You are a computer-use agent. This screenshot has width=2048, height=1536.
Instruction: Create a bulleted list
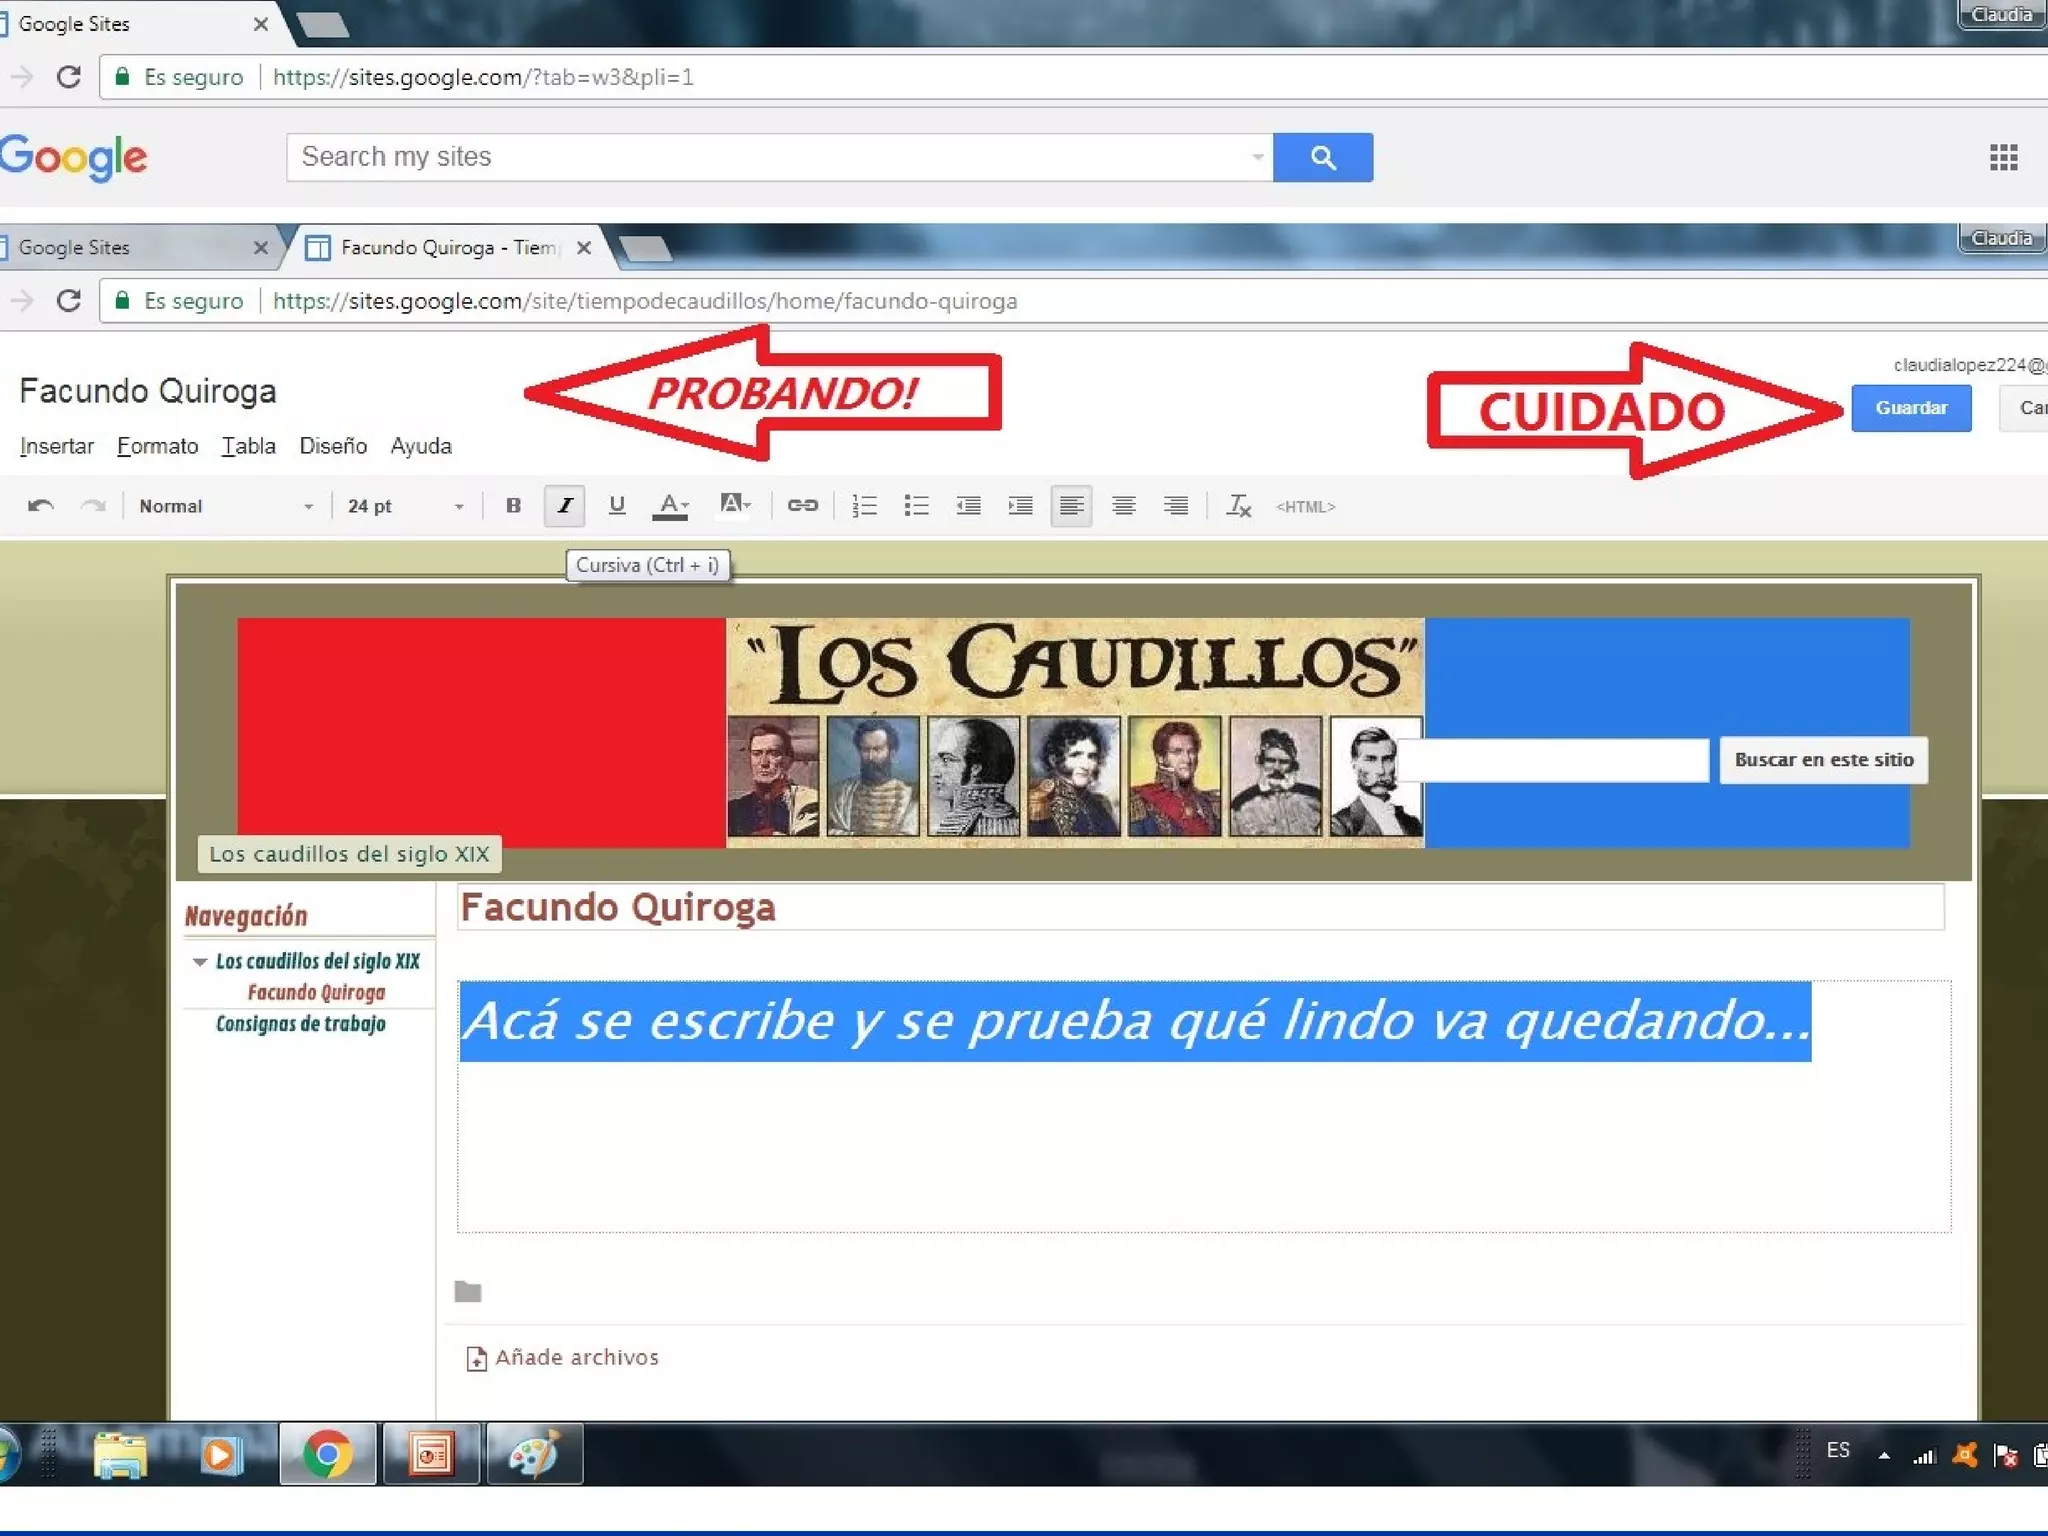916,506
